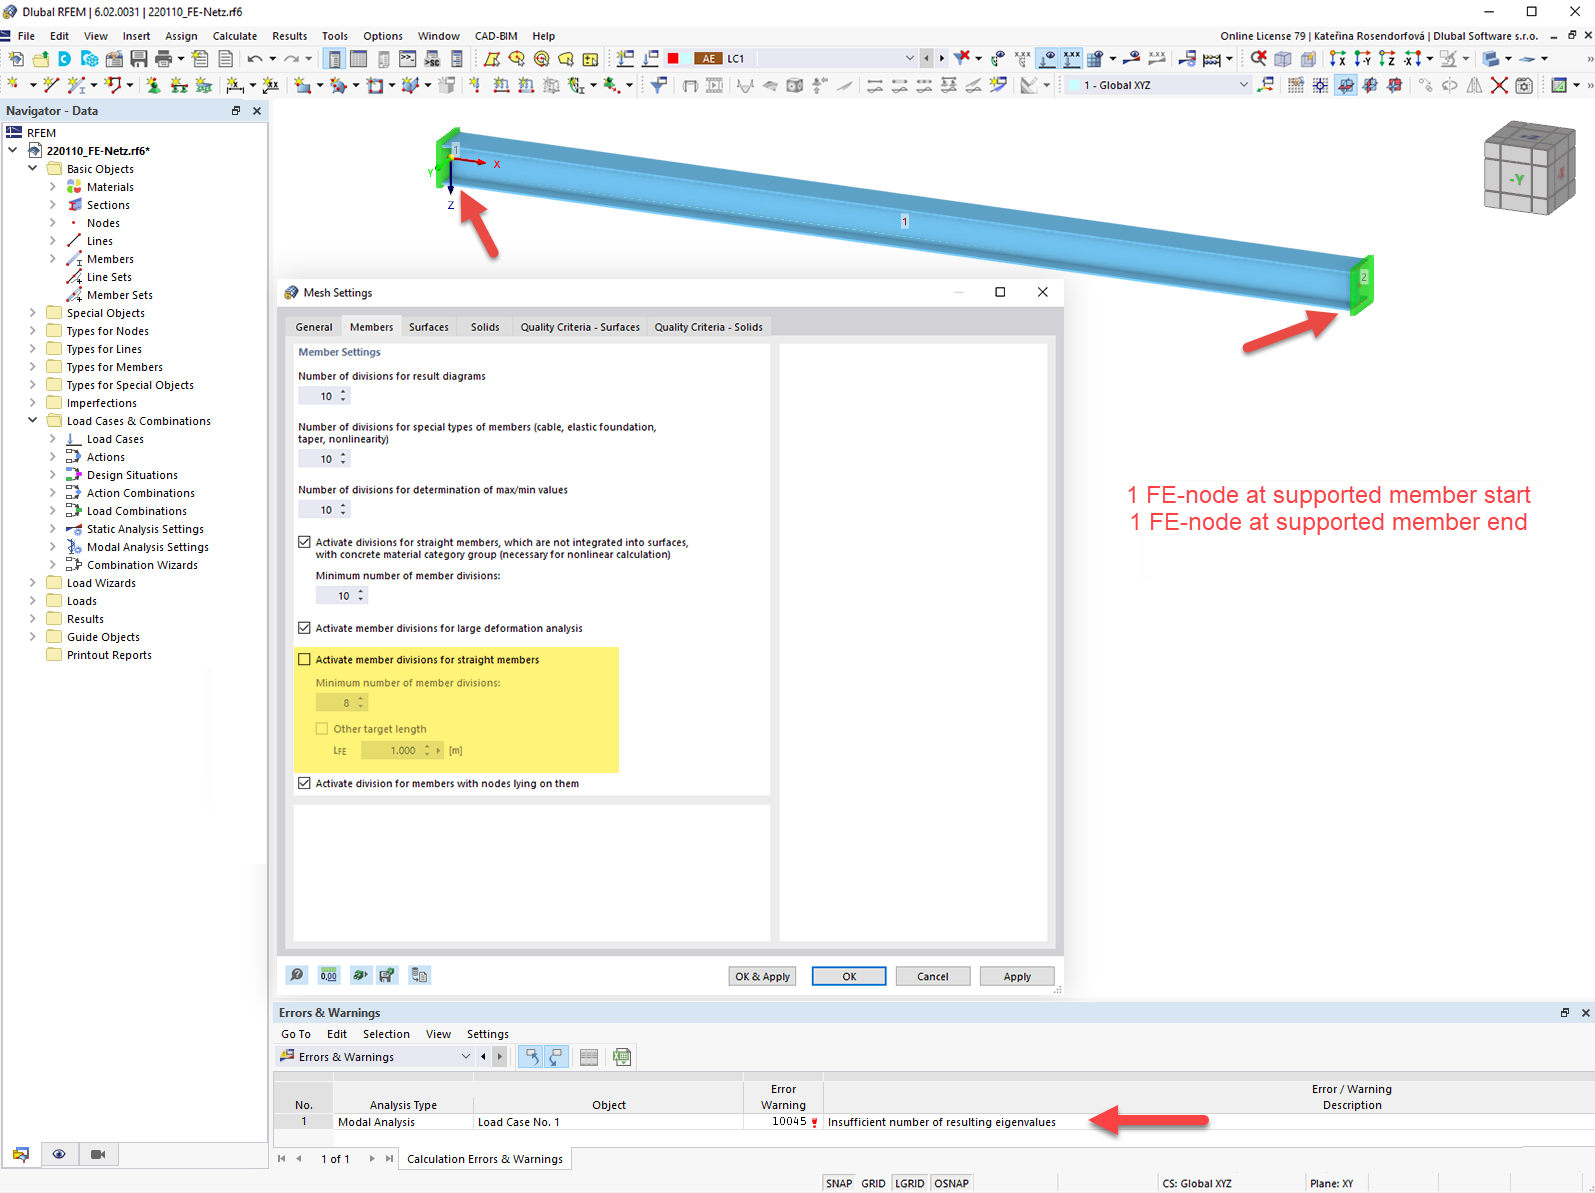Toggle OSNAP in the status bar
This screenshot has height=1193, width=1595.
click(952, 1184)
